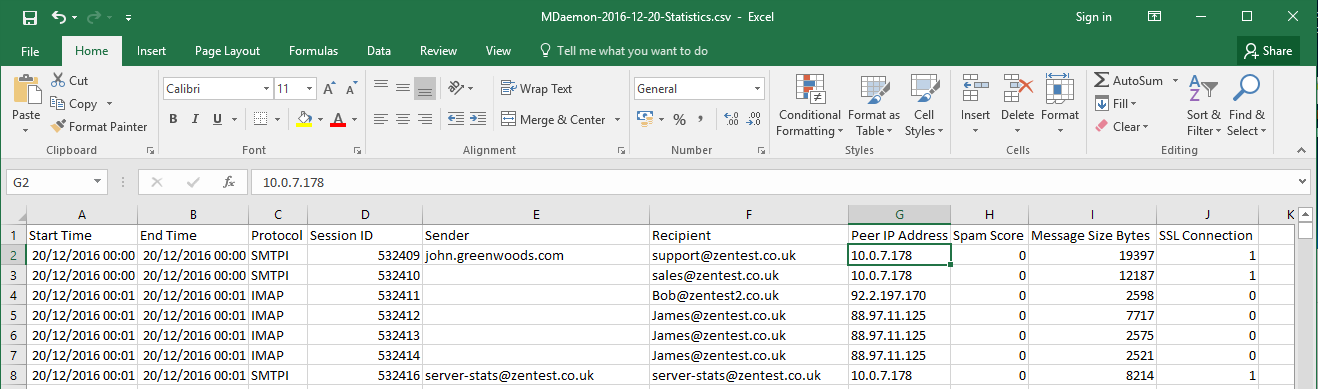1318x389 pixels.
Task: Toggle Bottom Align
Action: pyautogui.click(x=425, y=88)
